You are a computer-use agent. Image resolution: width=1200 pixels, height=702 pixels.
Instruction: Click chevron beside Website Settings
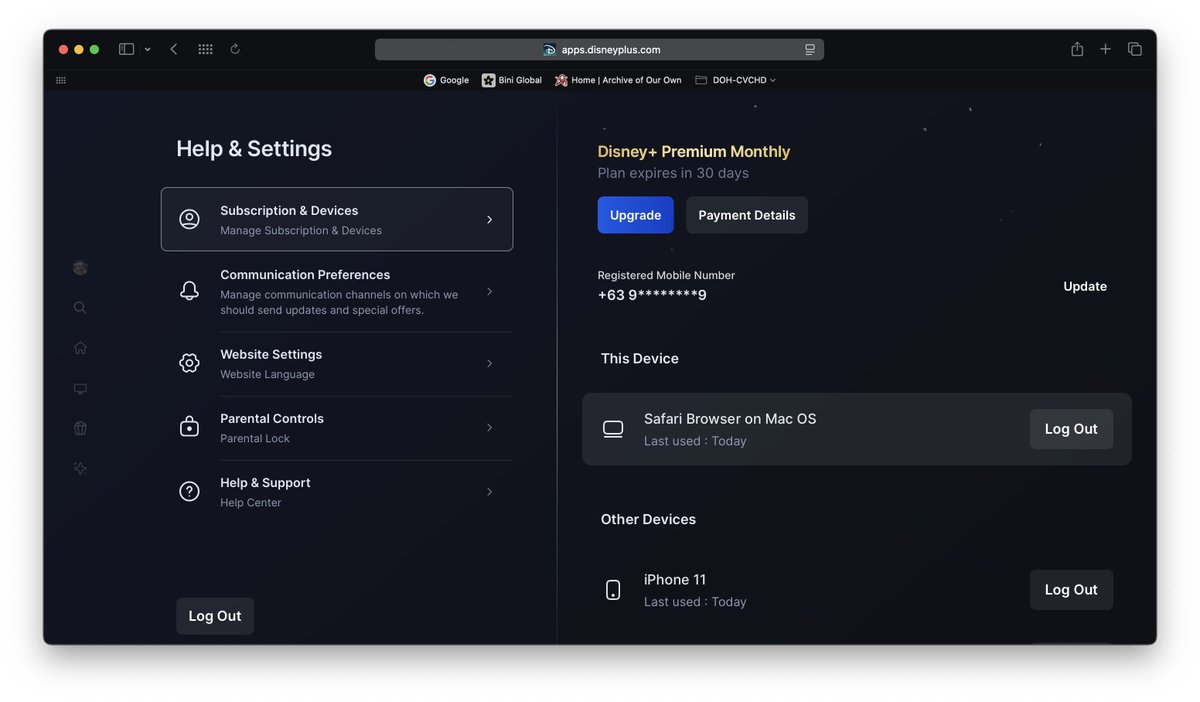[489, 363]
